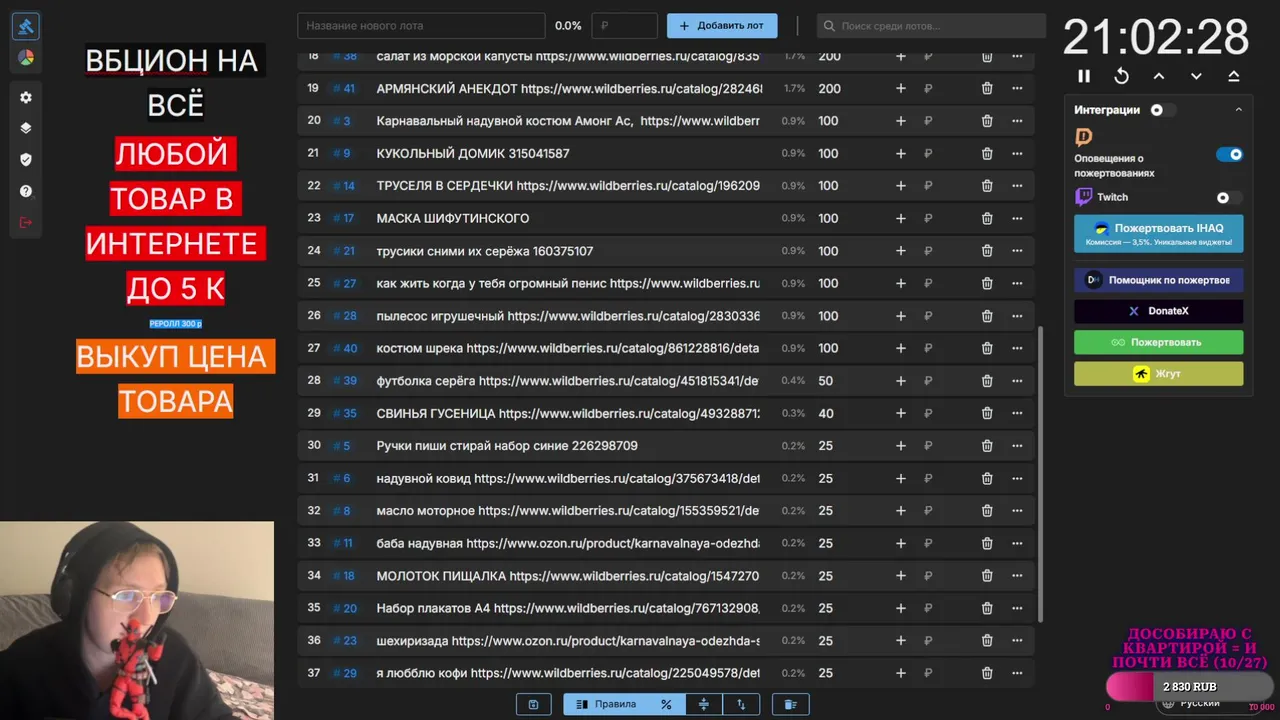Open the pie chart wheel page
1280x720 pixels.
point(26,58)
